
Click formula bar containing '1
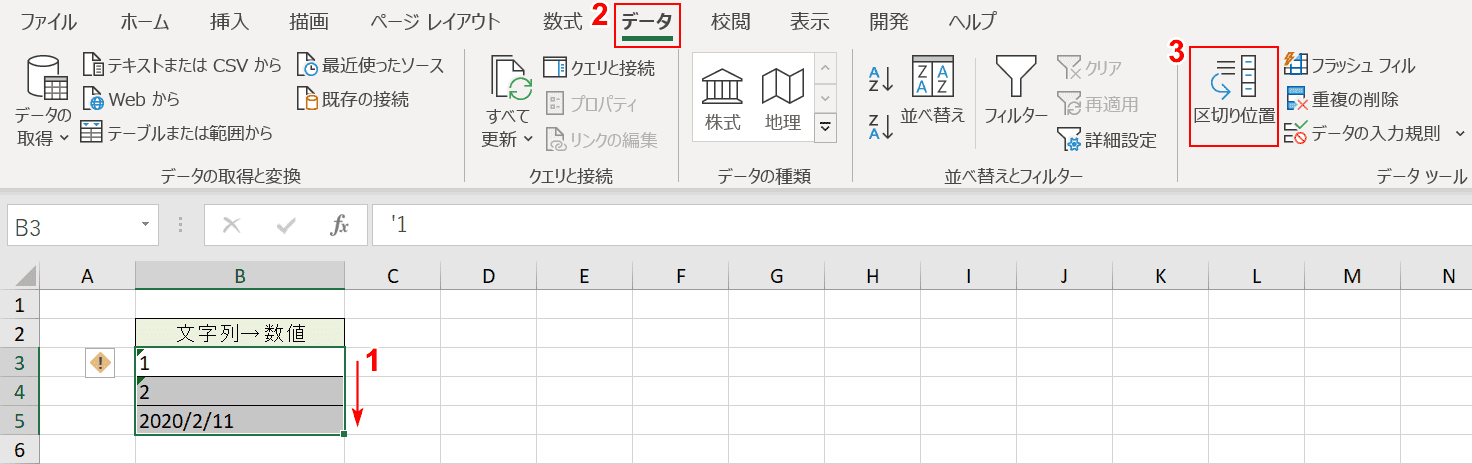920,226
